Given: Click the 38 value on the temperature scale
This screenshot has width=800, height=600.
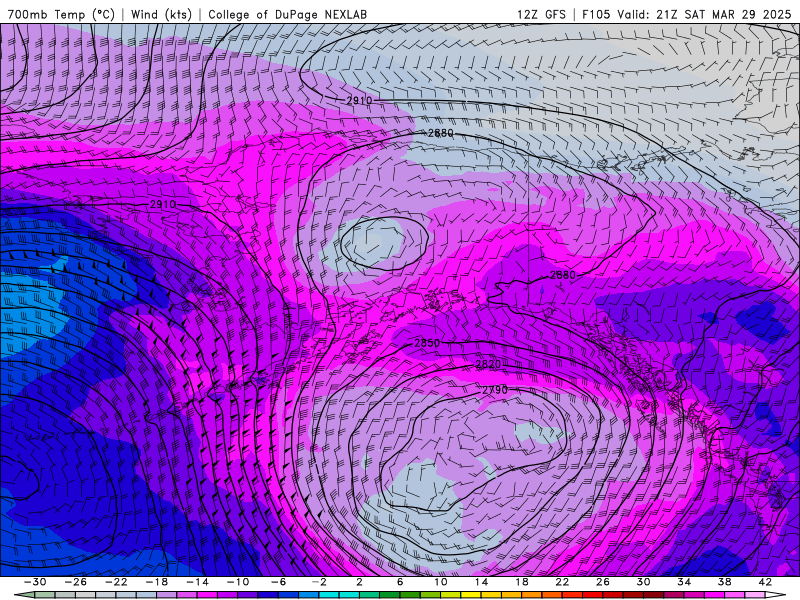Looking at the screenshot, I should [x=724, y=582].
